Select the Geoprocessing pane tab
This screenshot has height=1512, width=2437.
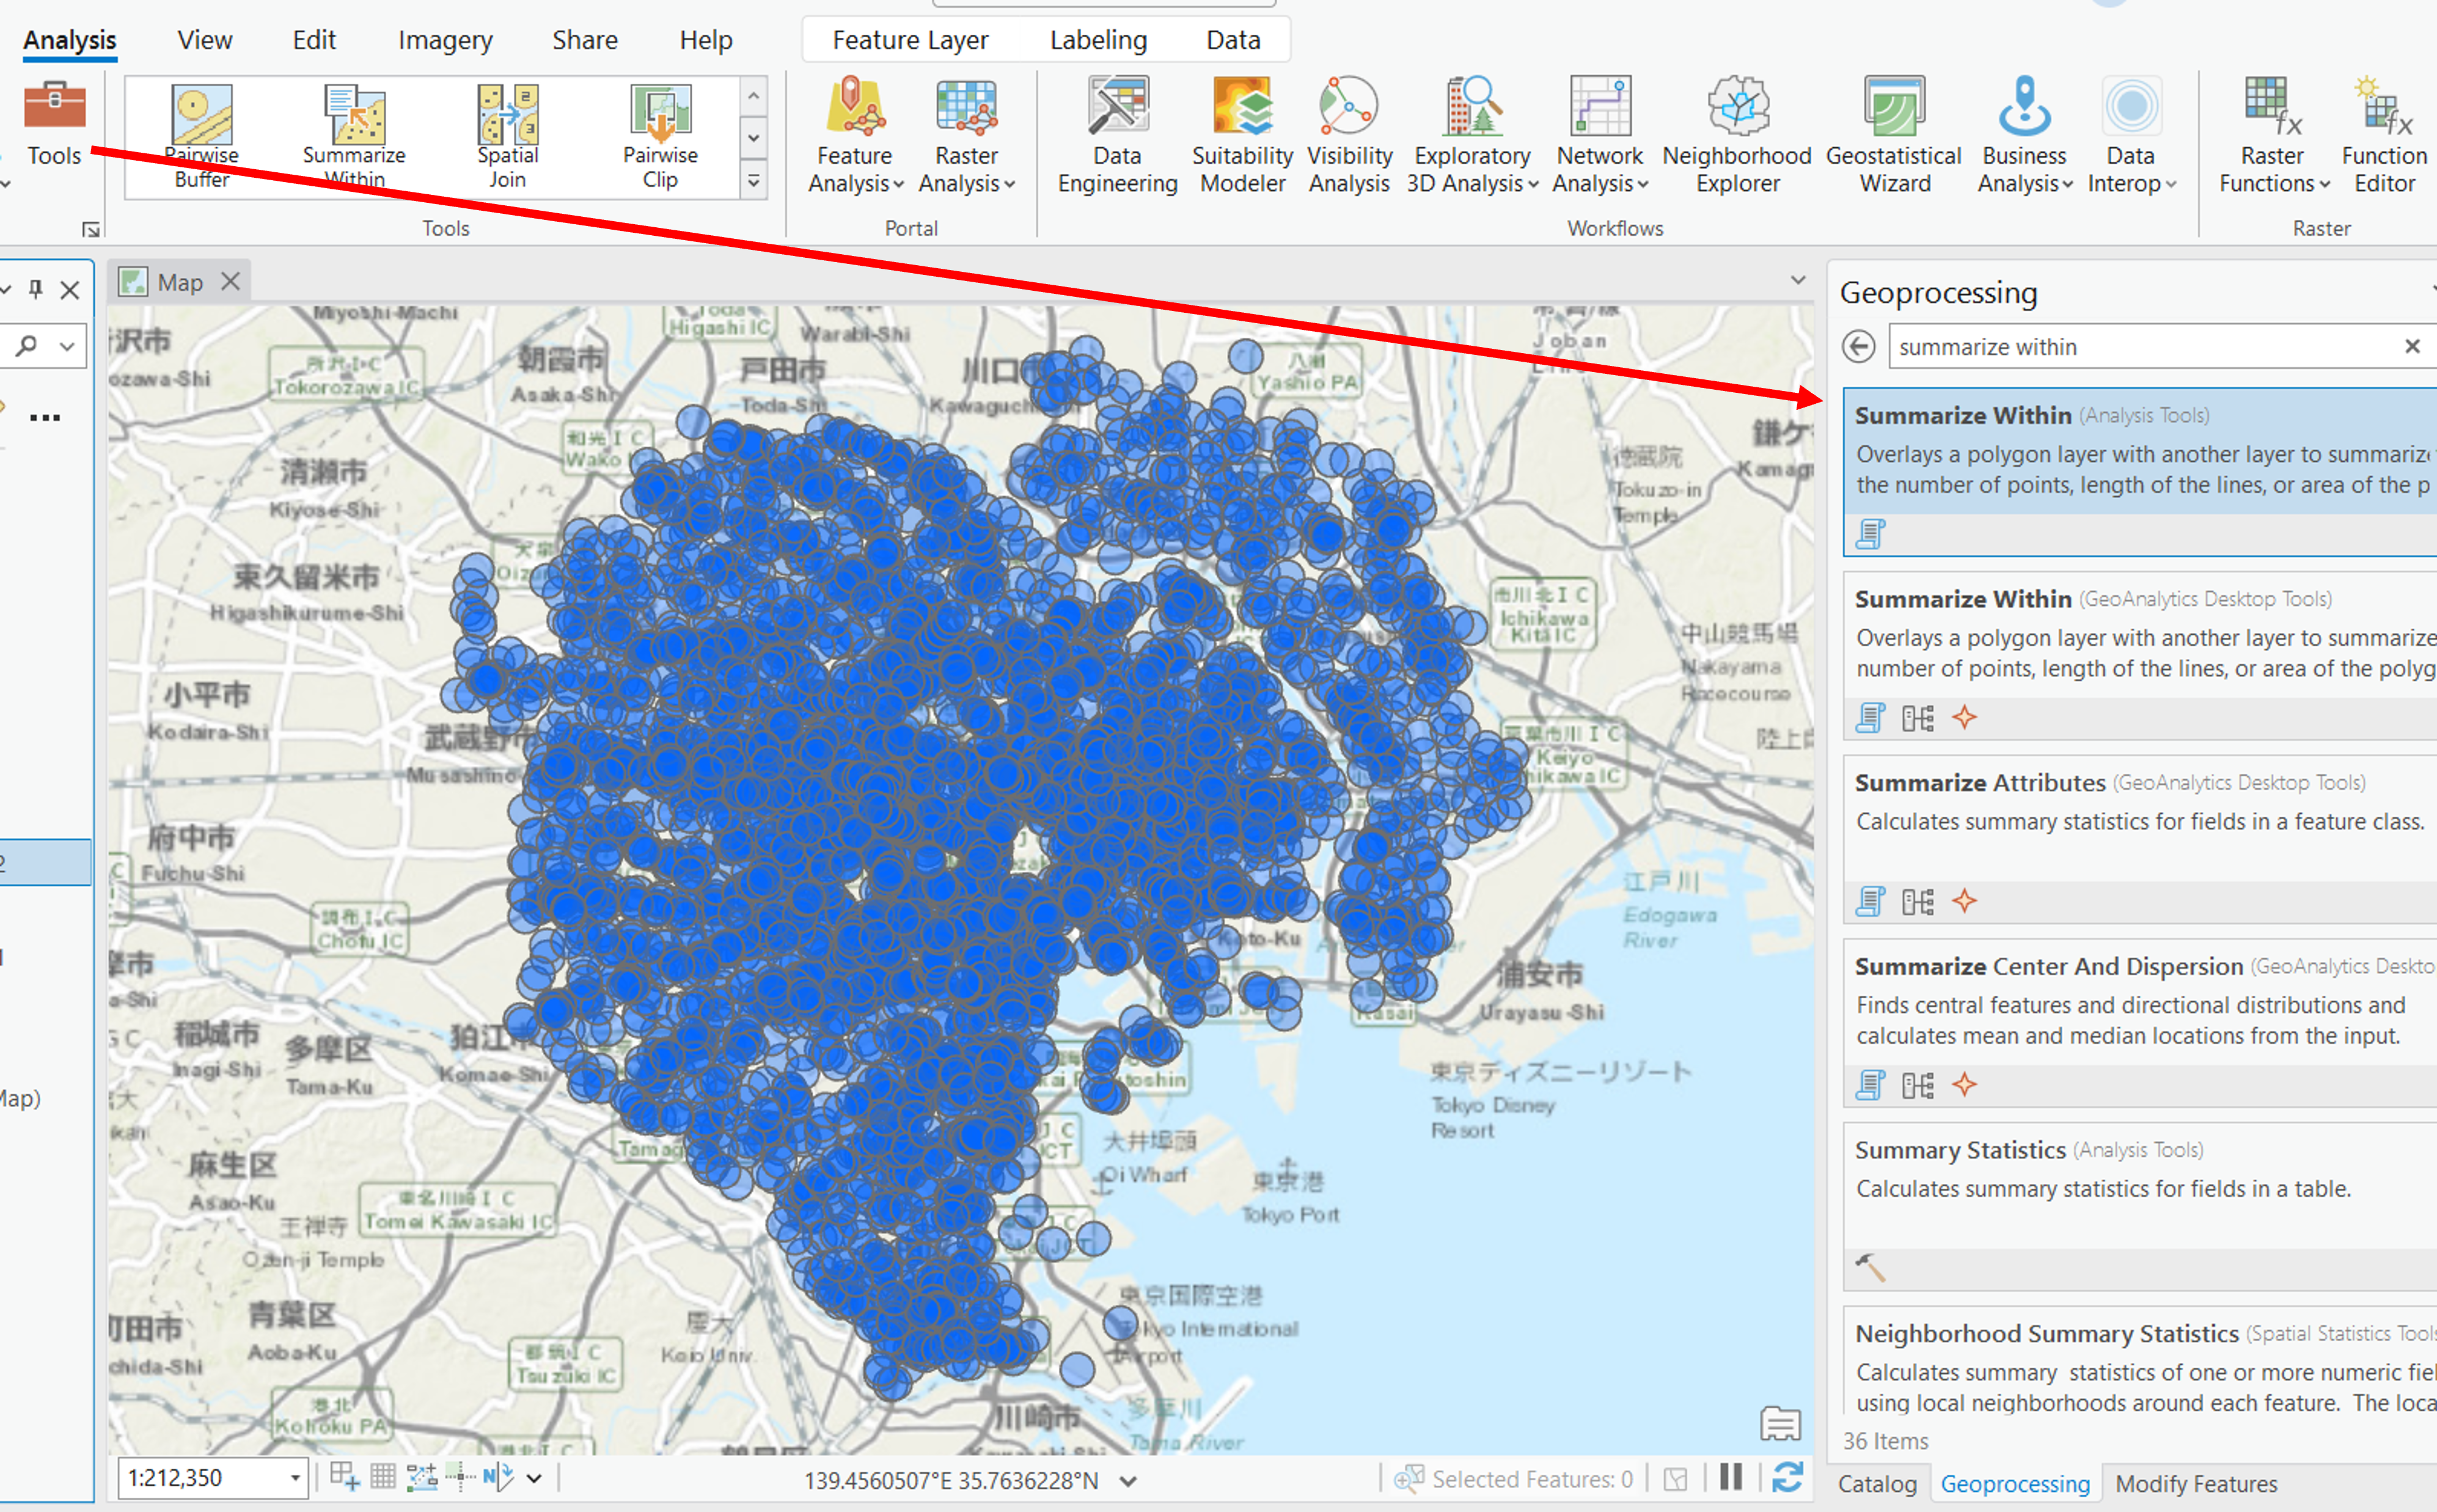coord(2014,1484)
